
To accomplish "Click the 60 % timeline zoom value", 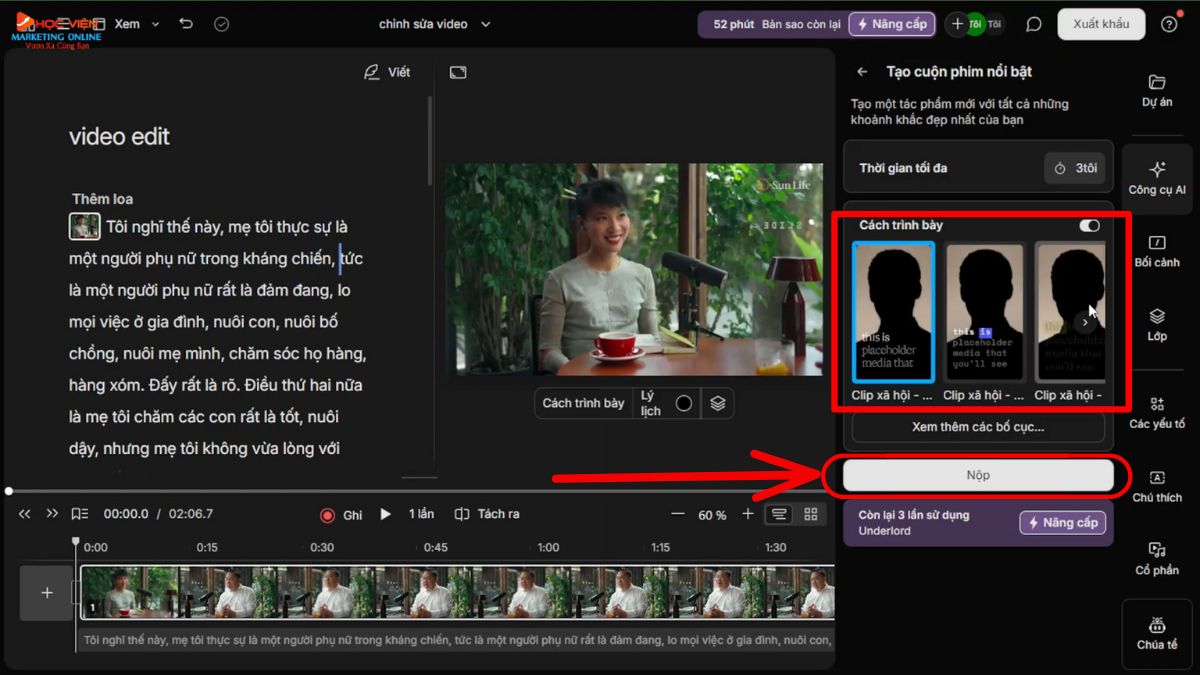I will pos(712,515).
